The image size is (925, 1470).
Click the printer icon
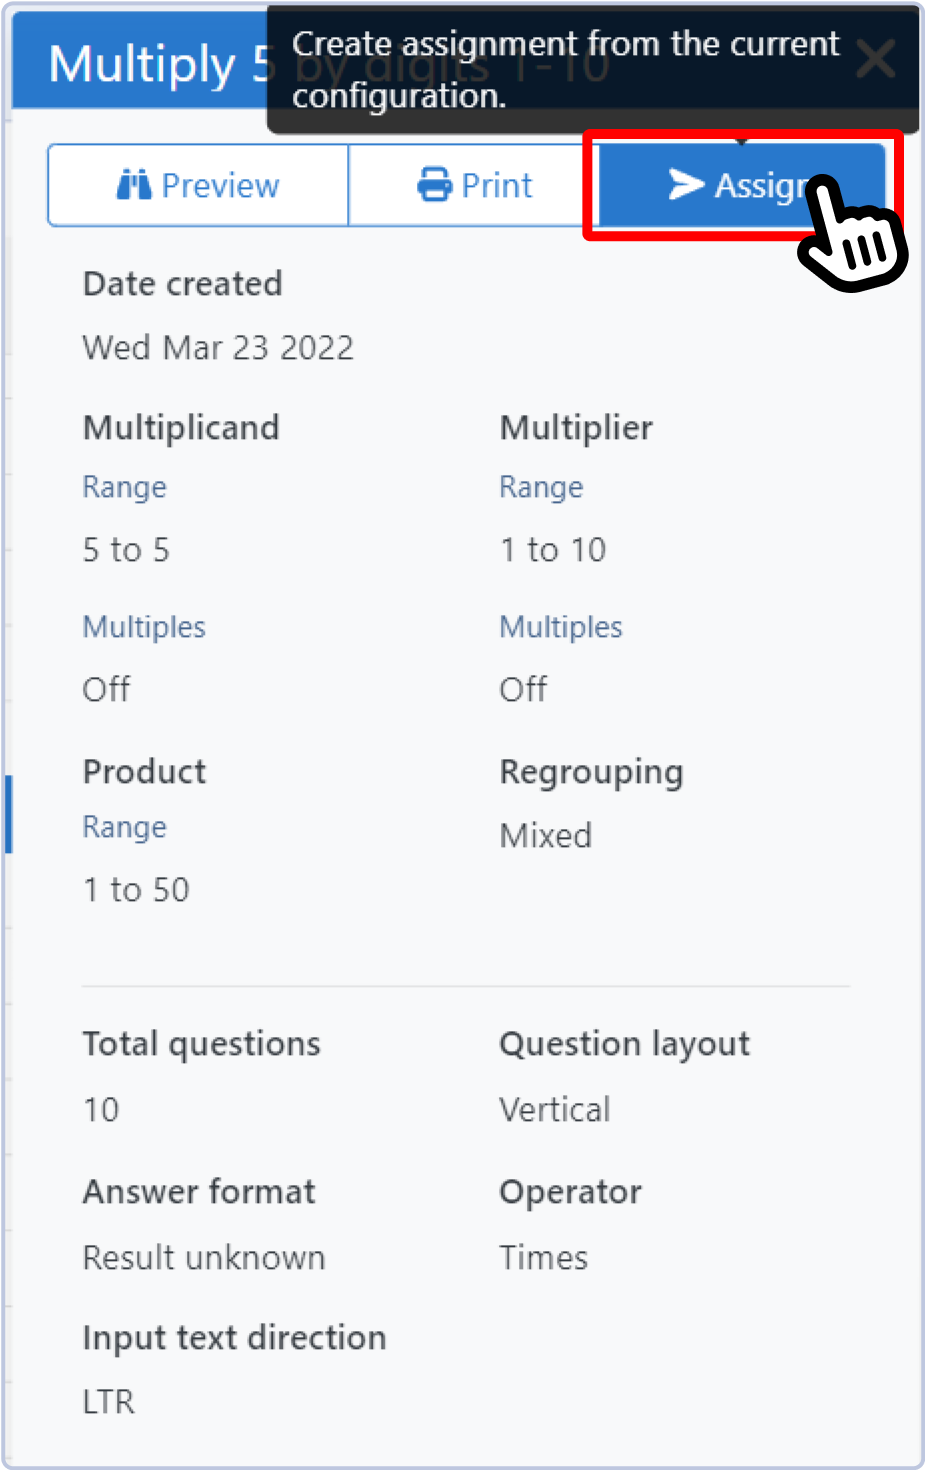[434, 185]
